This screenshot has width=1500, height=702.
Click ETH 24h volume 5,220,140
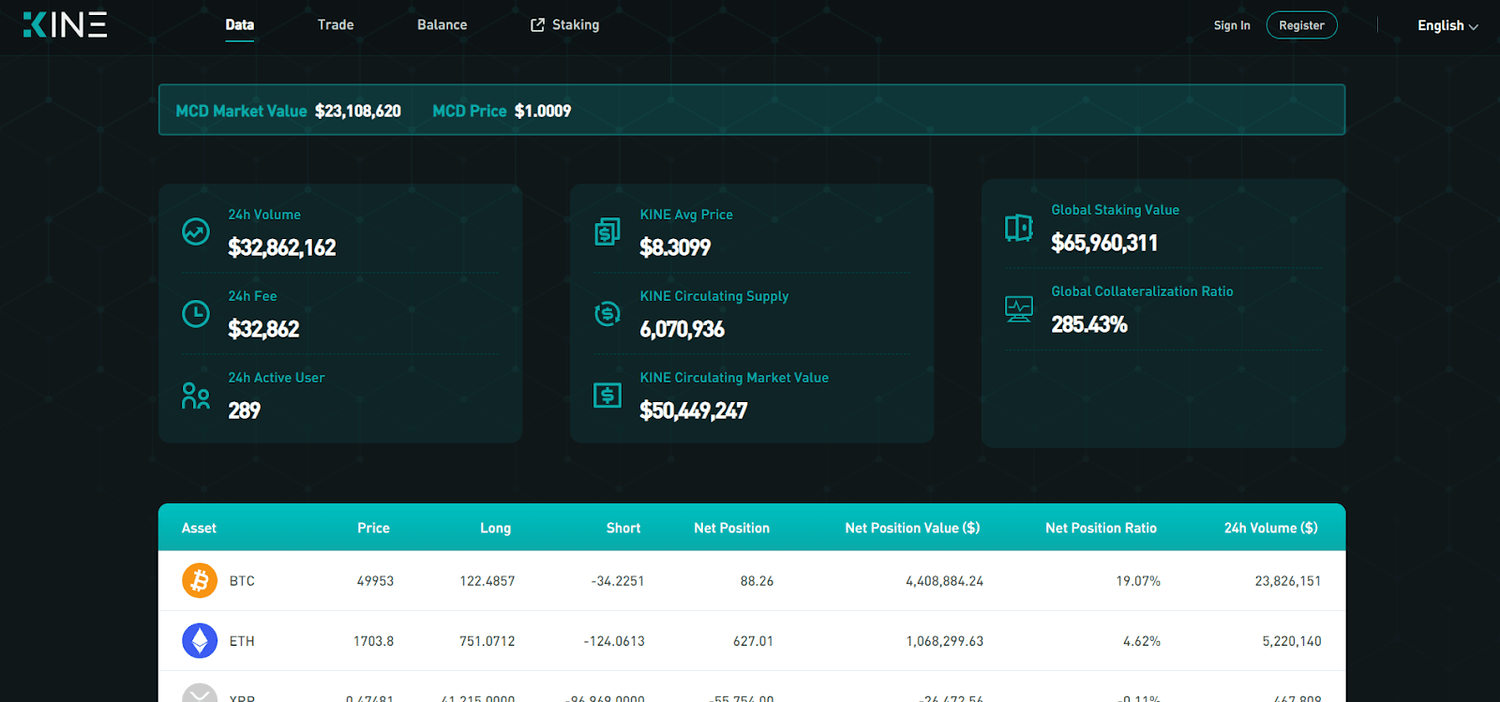click(x=1291, y=641)
